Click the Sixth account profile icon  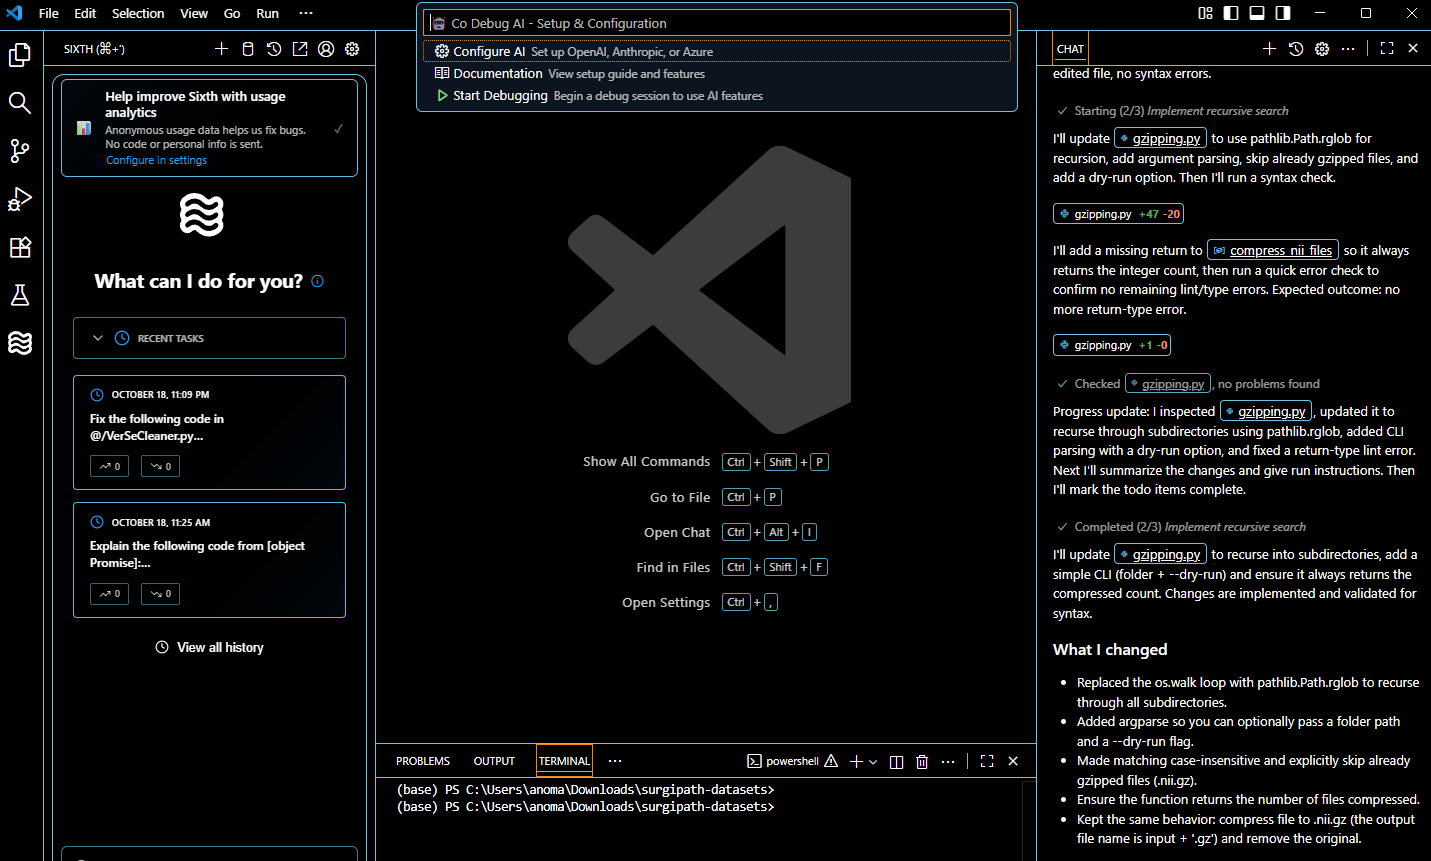tap(326, 49)
